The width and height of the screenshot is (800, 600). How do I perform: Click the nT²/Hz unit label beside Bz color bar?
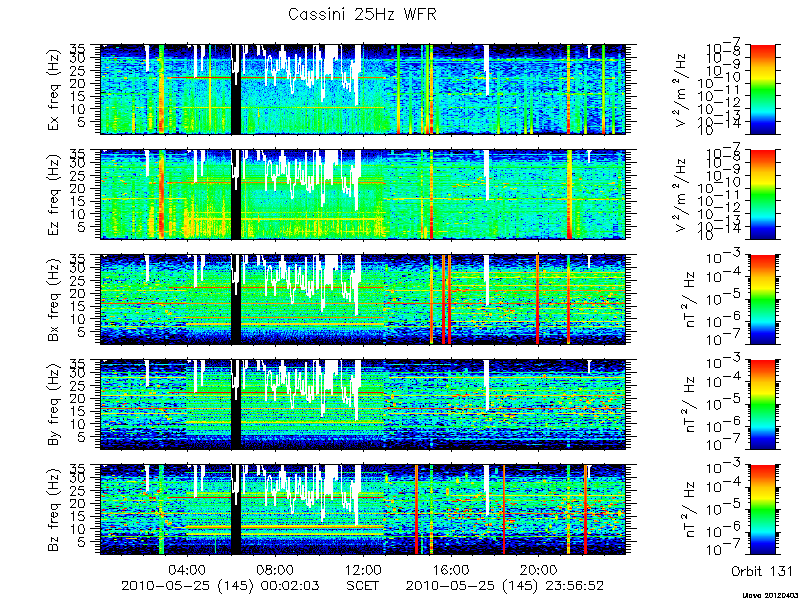coord(688,510)
